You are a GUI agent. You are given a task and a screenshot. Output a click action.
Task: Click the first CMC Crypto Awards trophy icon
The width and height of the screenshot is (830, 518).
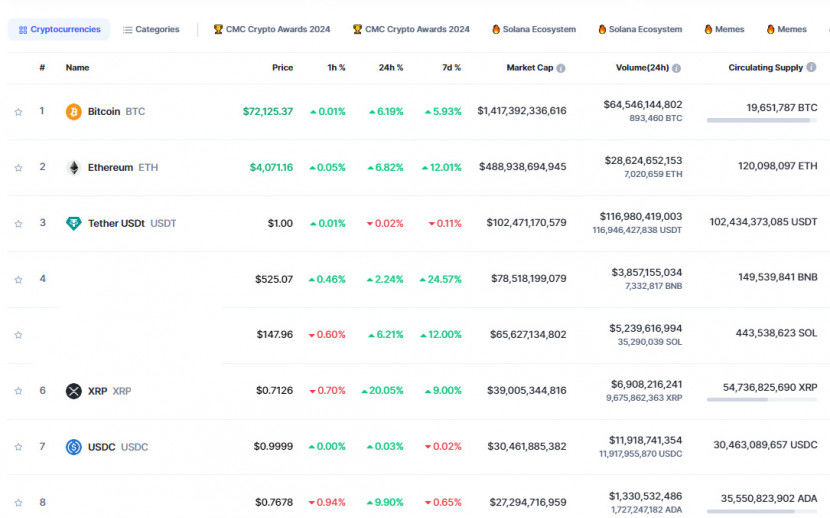[x=218, y=29]
